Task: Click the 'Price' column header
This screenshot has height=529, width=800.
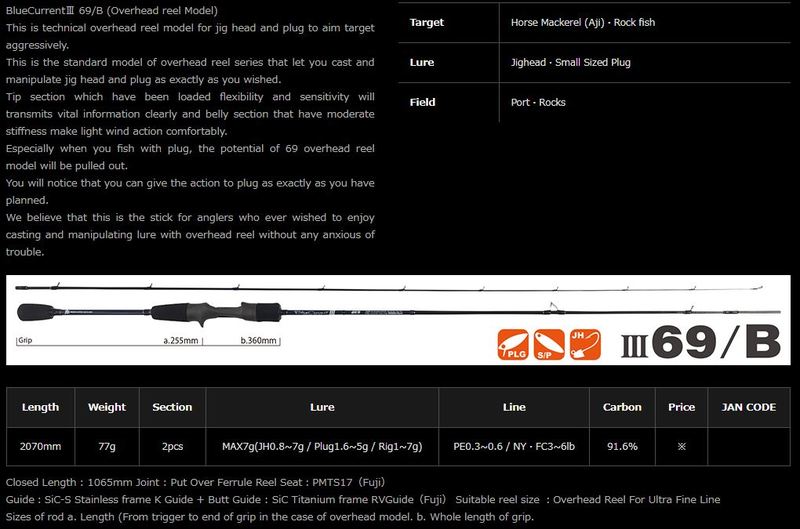Action: click(681, 407)
